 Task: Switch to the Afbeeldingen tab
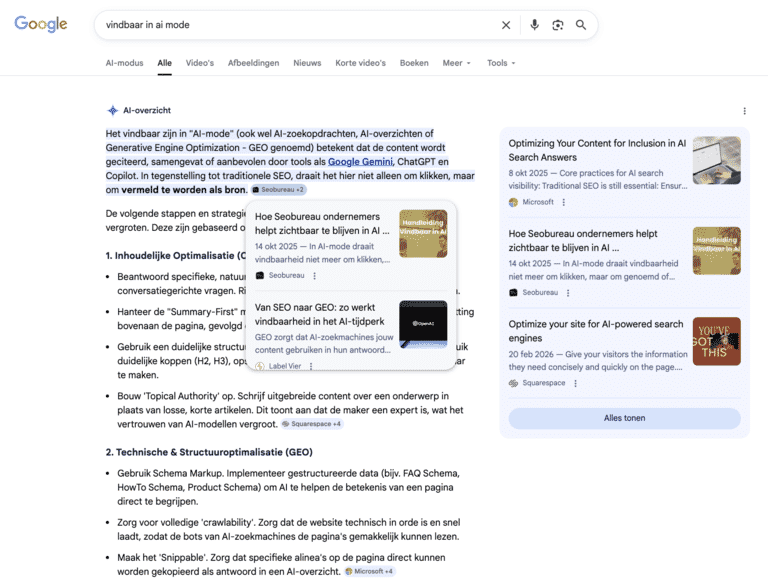click(253, 63)
